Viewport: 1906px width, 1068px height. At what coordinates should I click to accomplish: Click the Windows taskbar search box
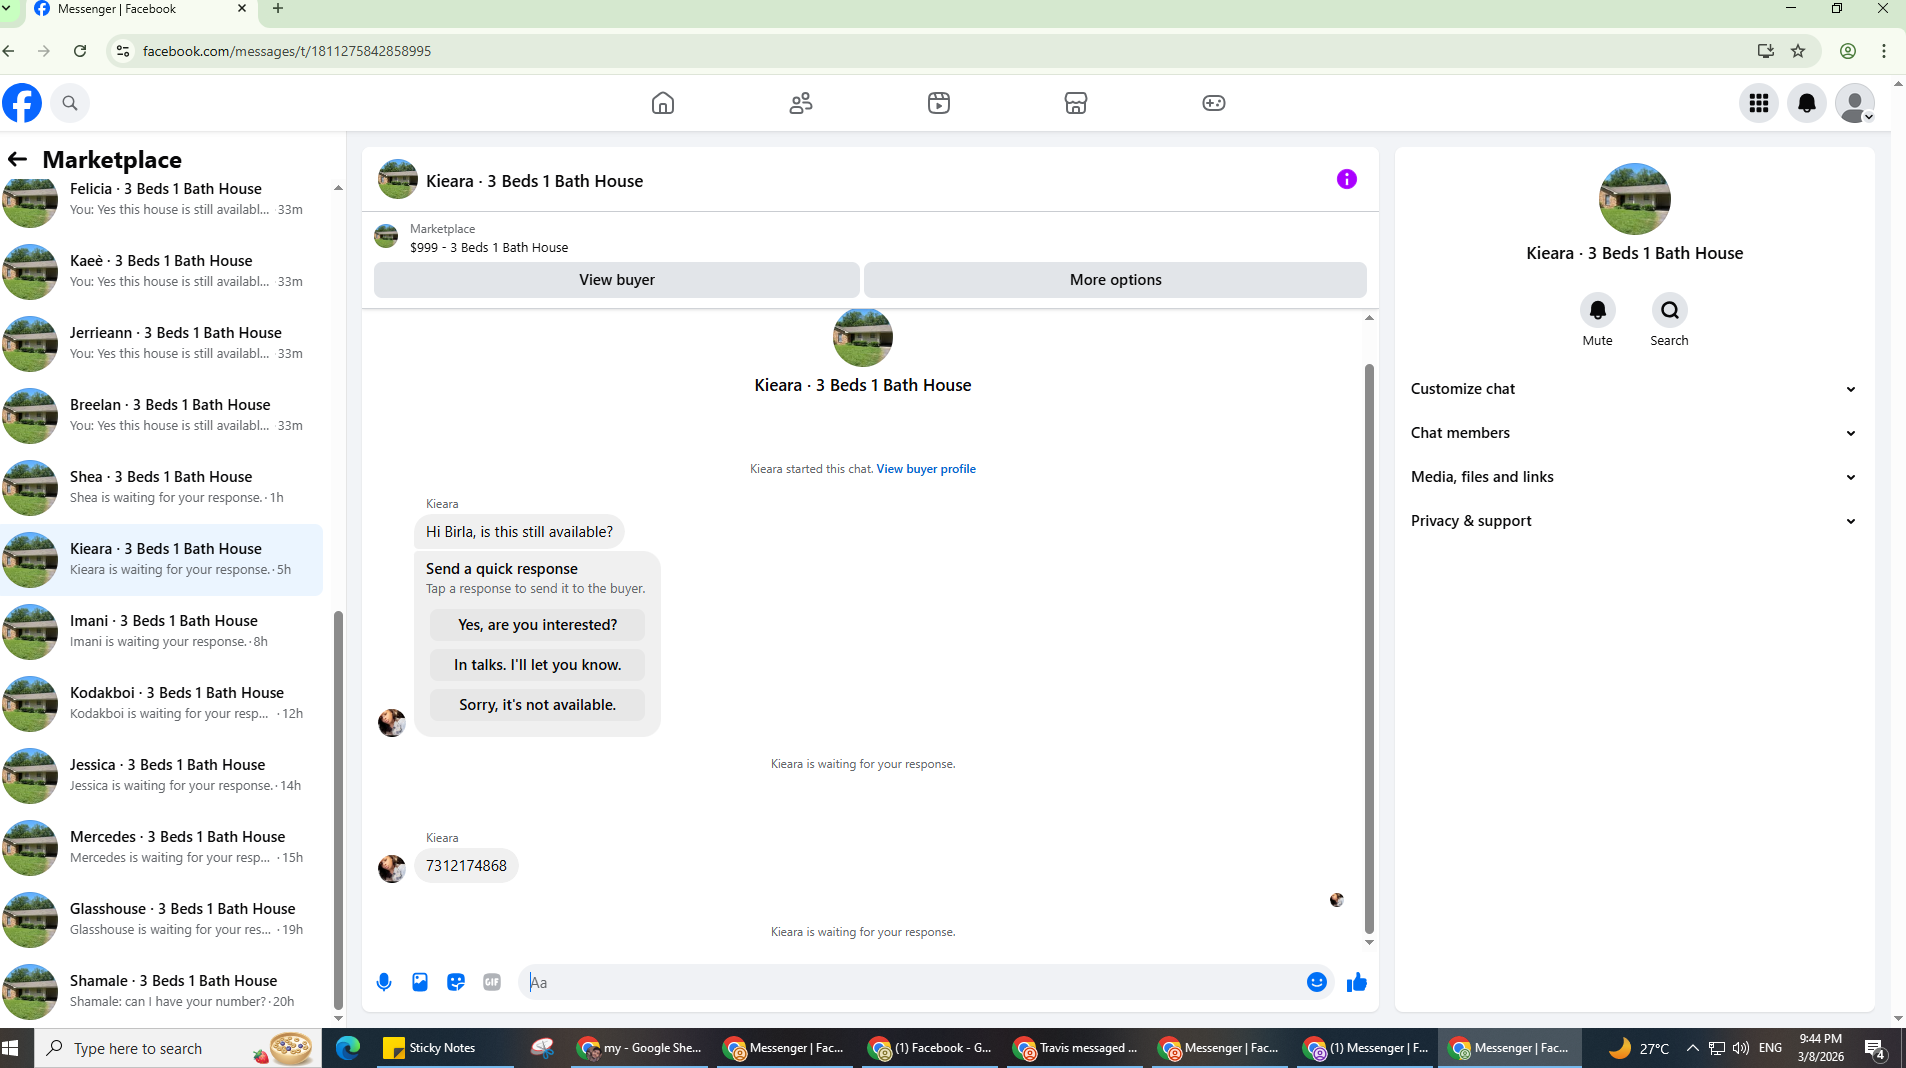click(178, 1048)
